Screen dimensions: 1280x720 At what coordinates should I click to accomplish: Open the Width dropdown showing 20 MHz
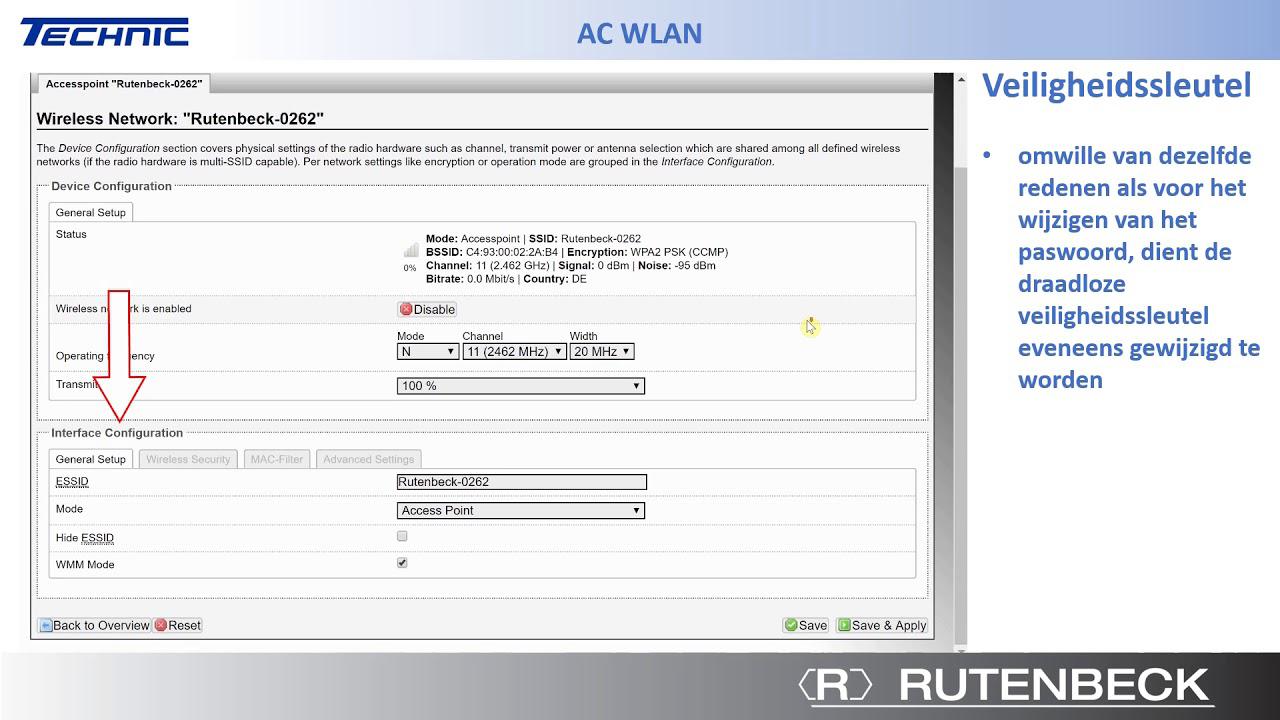pos(602,351)
